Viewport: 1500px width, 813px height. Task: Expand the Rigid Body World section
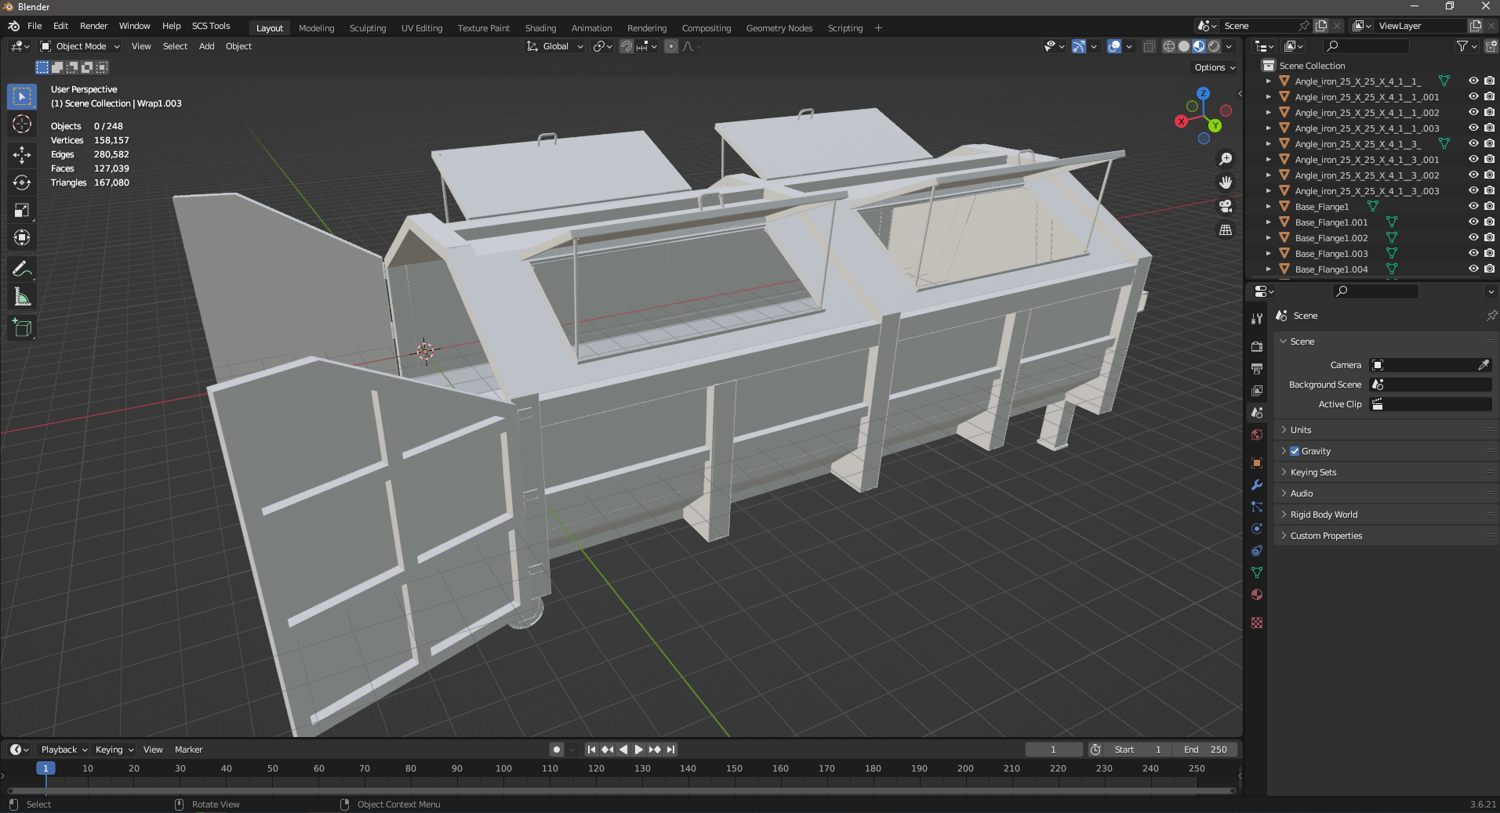point(1323,515)
